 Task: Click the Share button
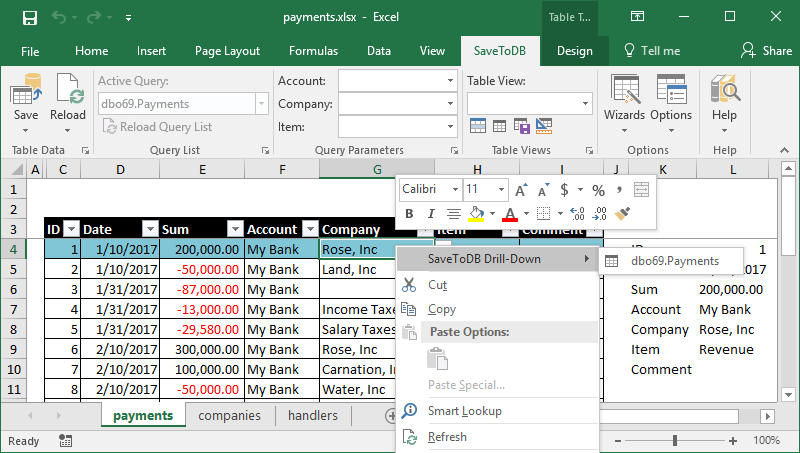[766, 51]
